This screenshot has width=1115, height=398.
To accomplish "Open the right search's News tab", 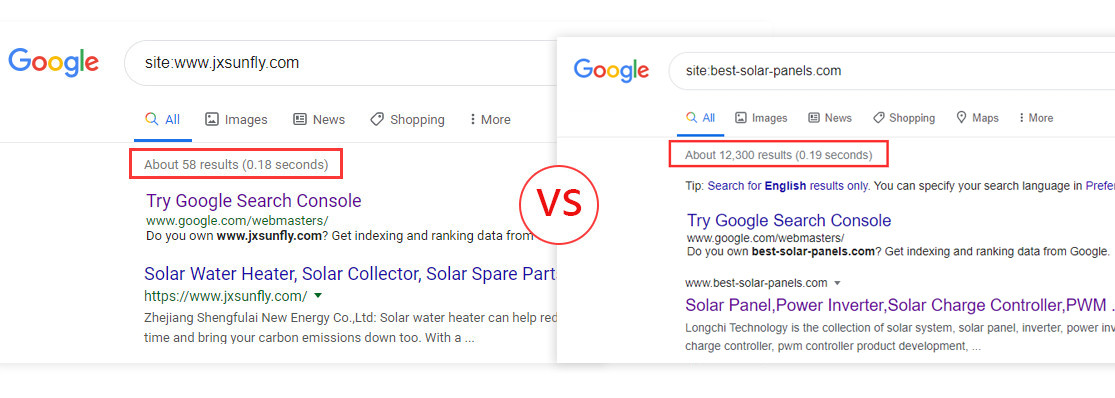I will point(830,118).
